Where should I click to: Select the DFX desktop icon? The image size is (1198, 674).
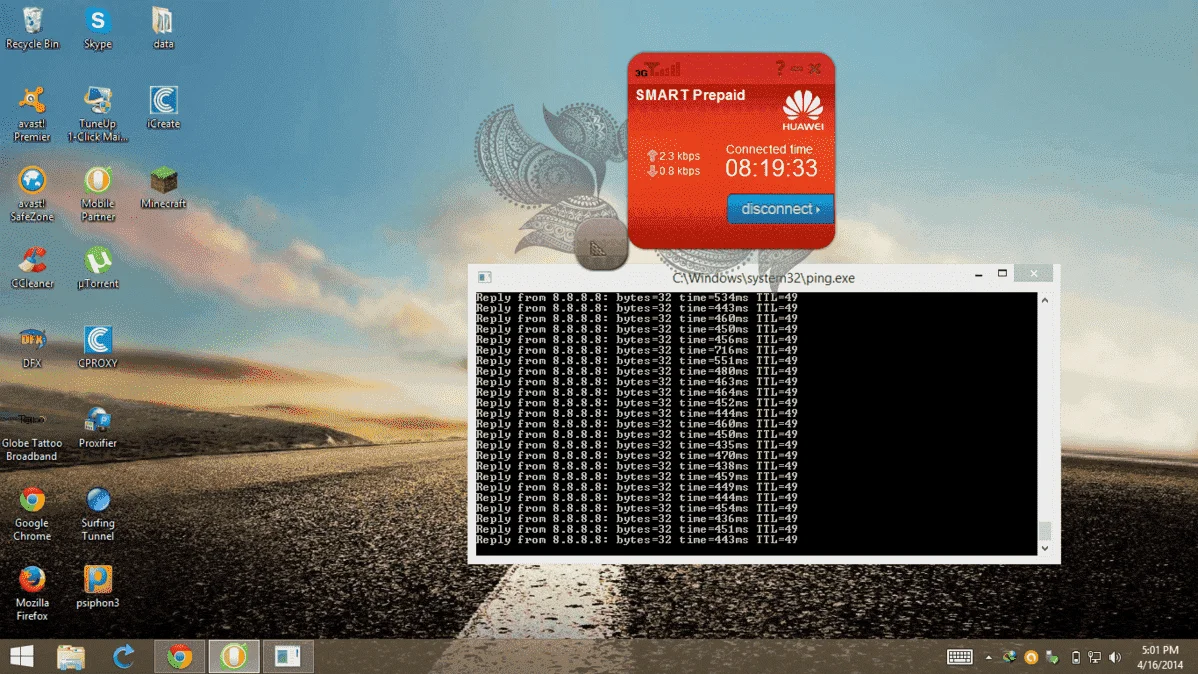tap(32, 347)
